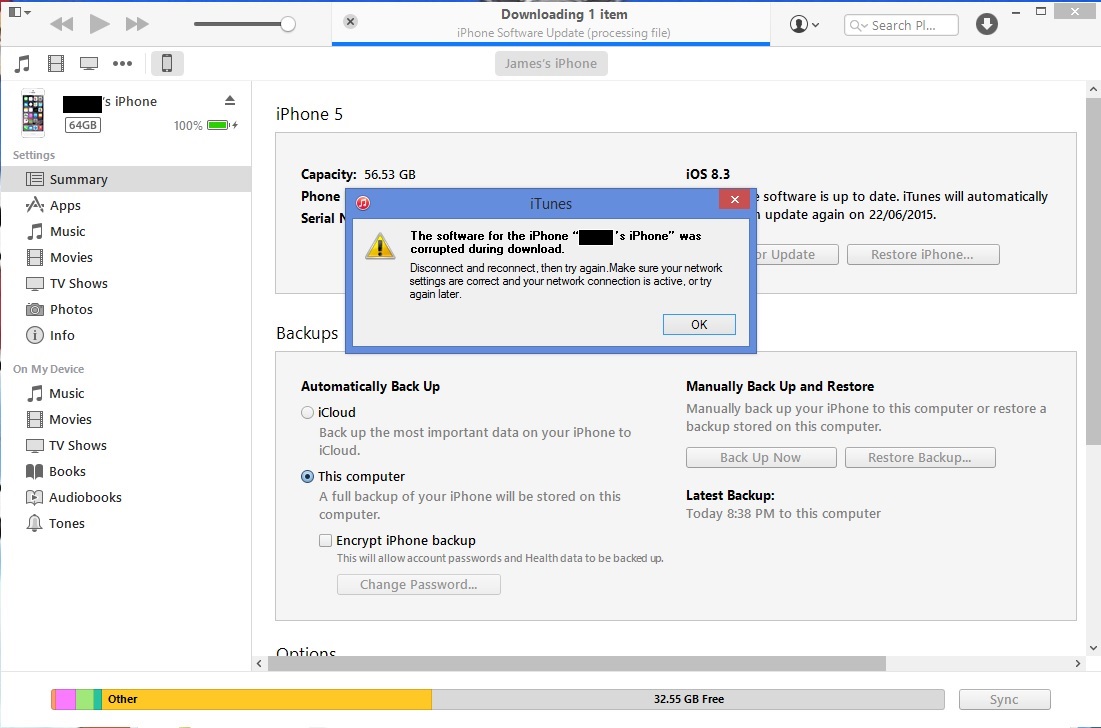Click the Update button behind dialog
This screenshot has height=728, width=1101.
pyautogui.click(x=797, y=254)
